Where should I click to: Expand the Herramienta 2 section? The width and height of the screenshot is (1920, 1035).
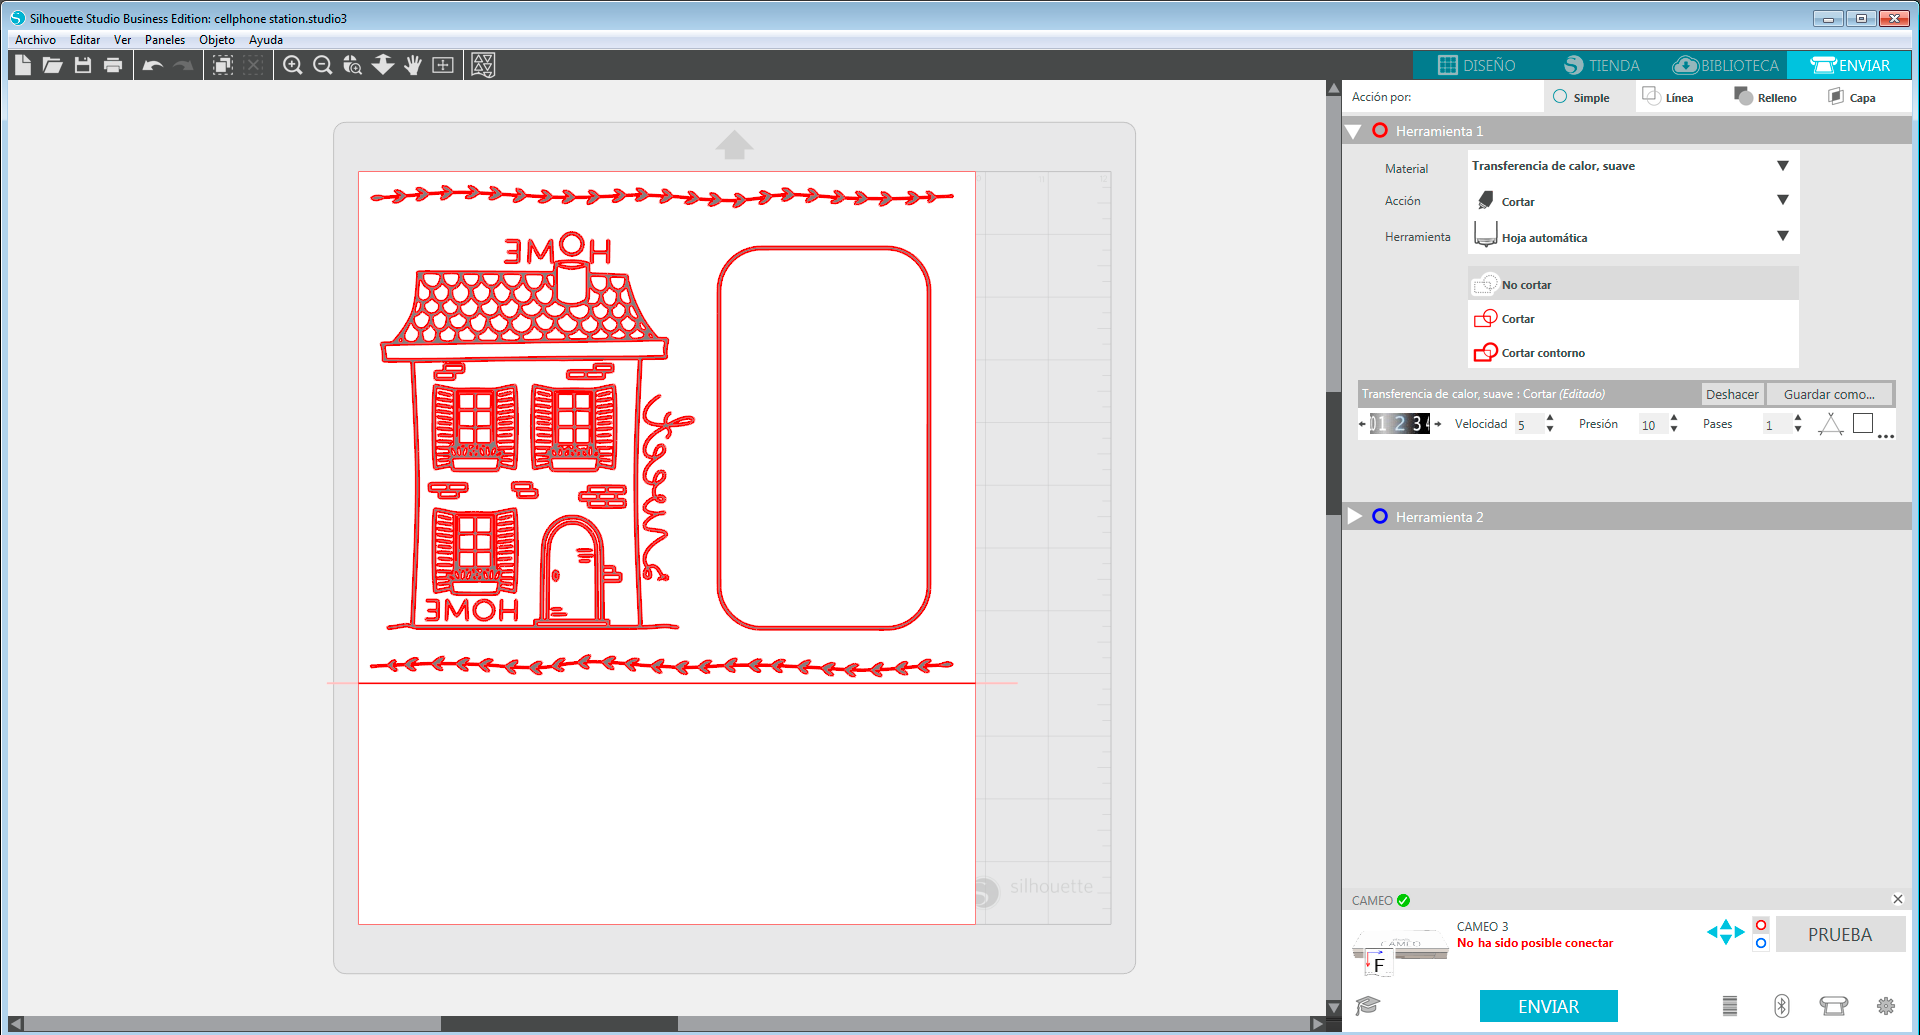(x=1355, y=516)
